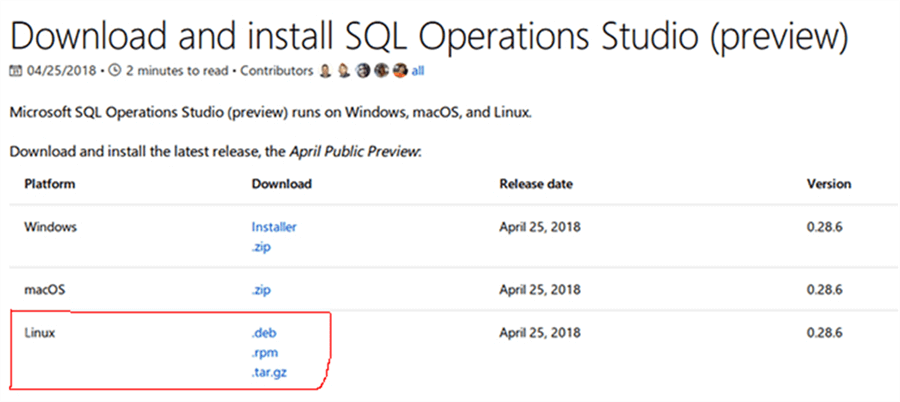Click the Linux platform row label
Viewport: 900px width, 402px height.
tap(39, 333)
